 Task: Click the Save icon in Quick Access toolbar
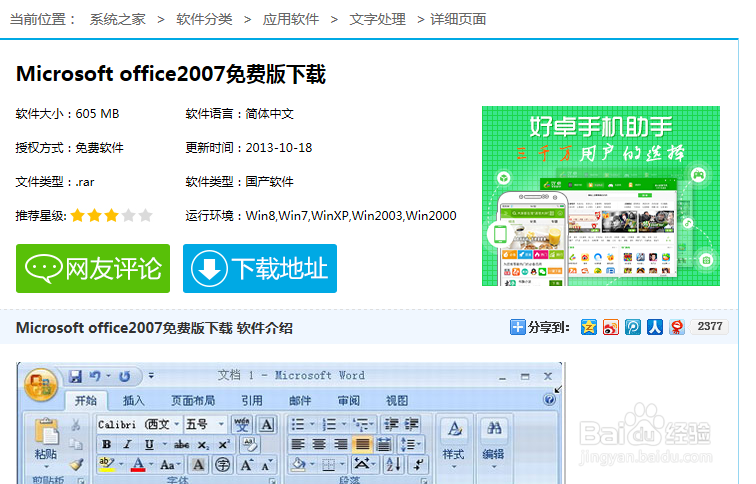click(x=75, y=376)
